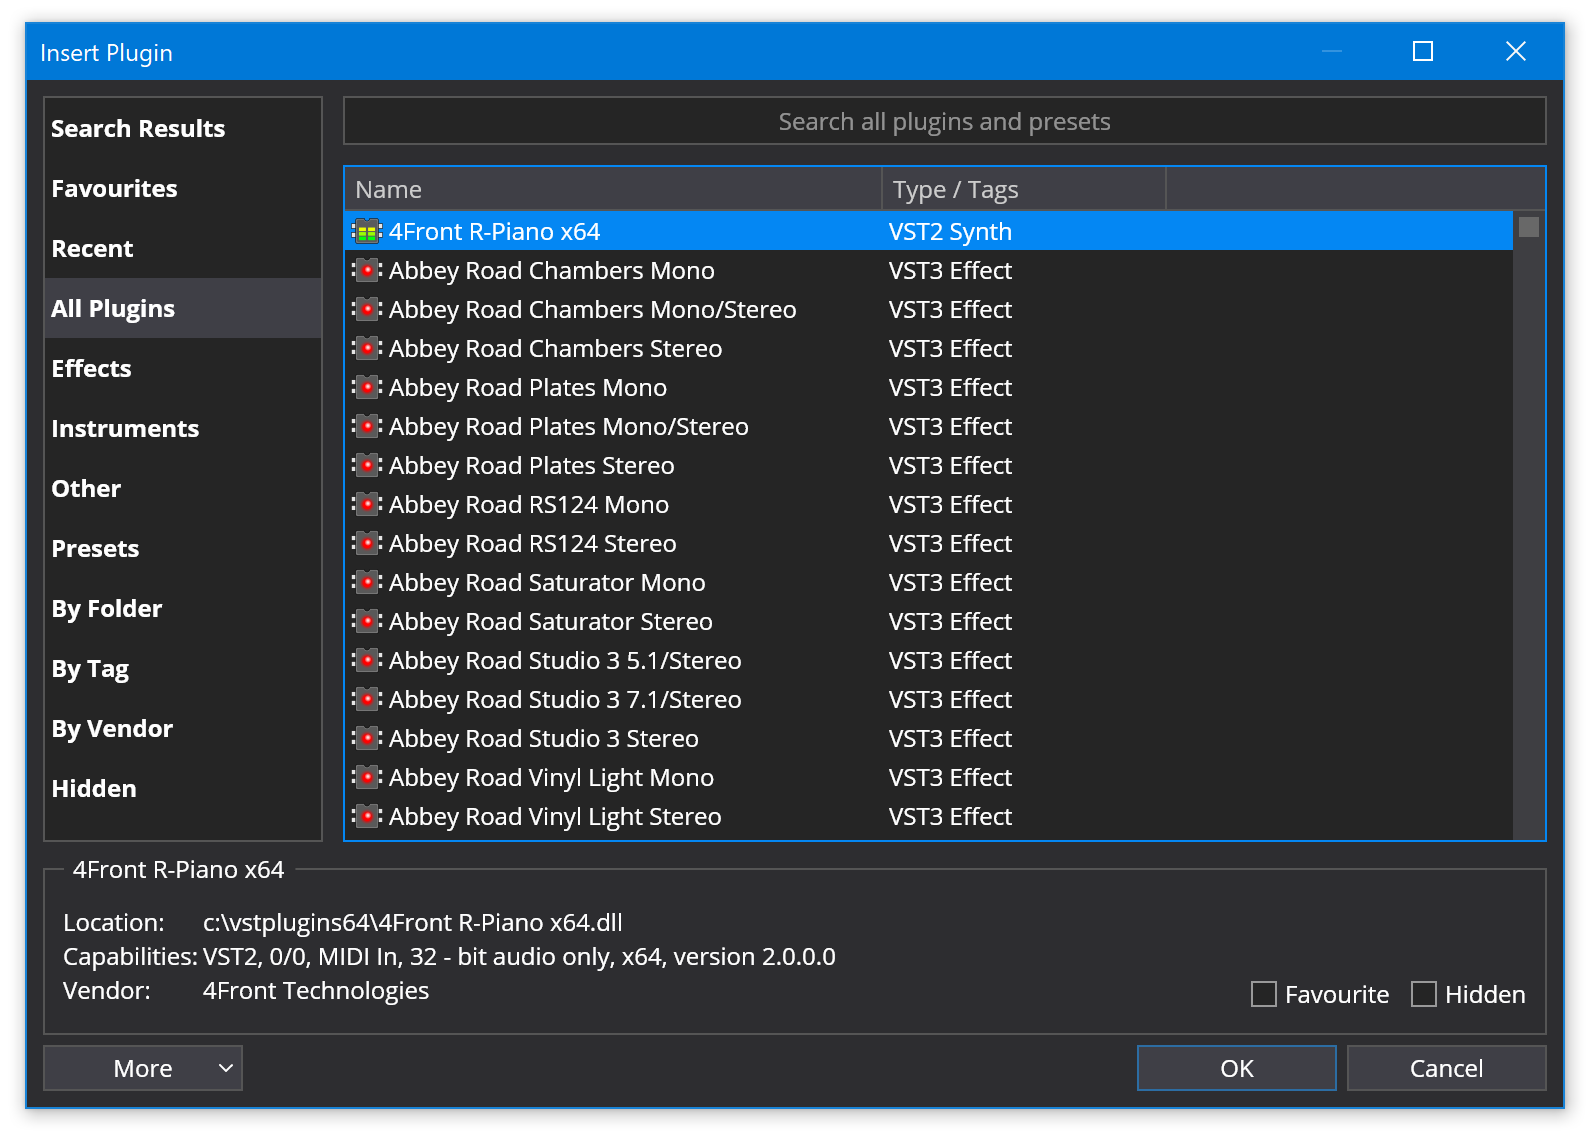This screenshot has height=1134, width=1588.
Task: Click the icon beside Abbey Road Vinyl Light Stereo
Action: [367, 817]
